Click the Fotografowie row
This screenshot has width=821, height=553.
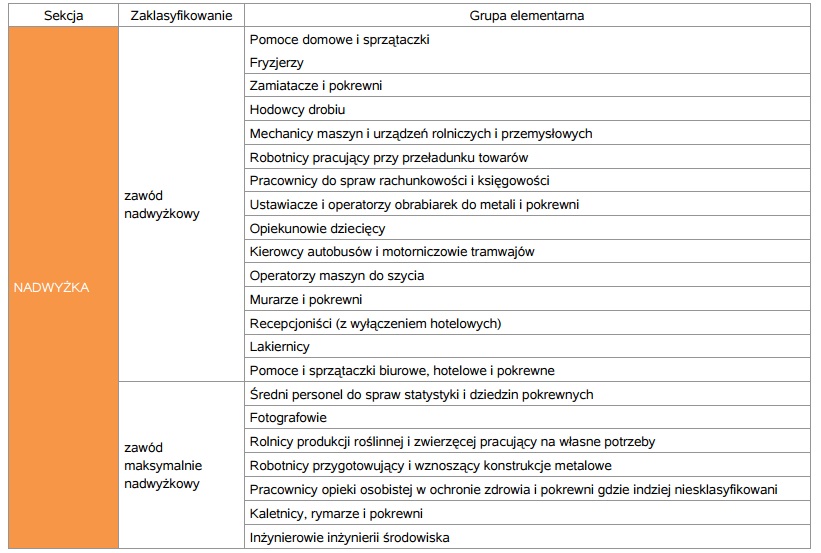[x=527, y=417]
